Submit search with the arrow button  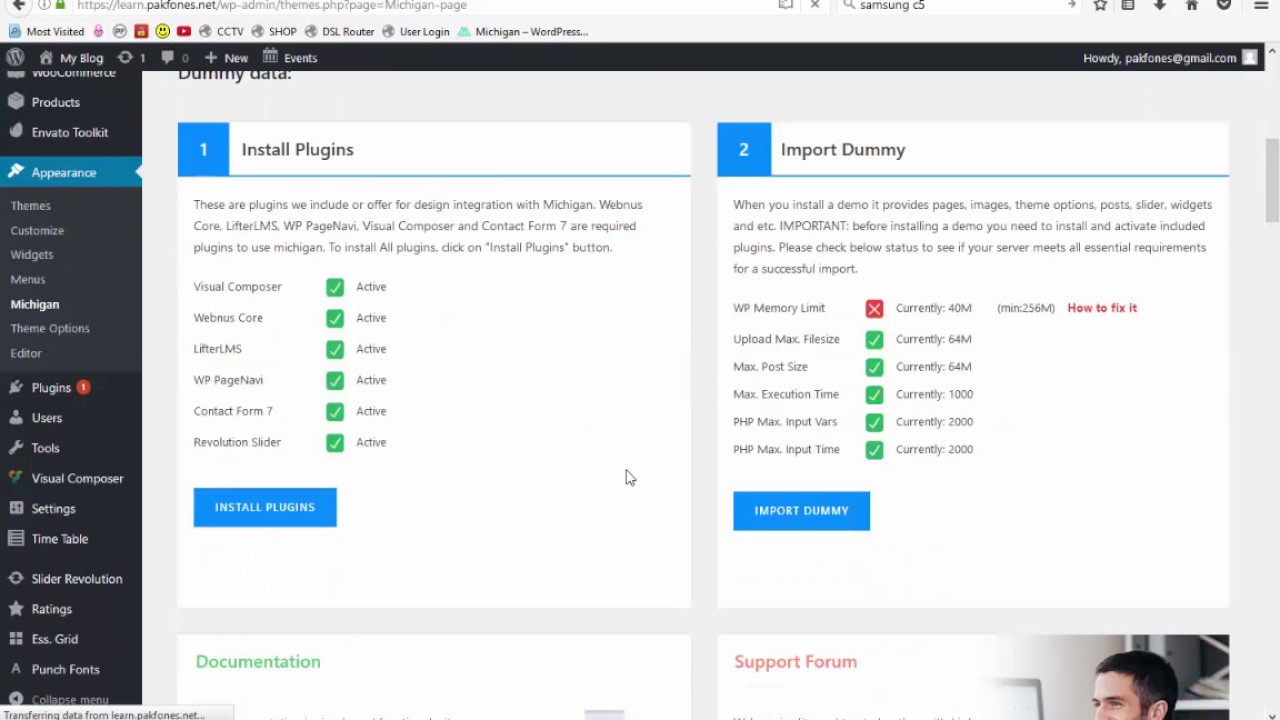coord(1071,5)
